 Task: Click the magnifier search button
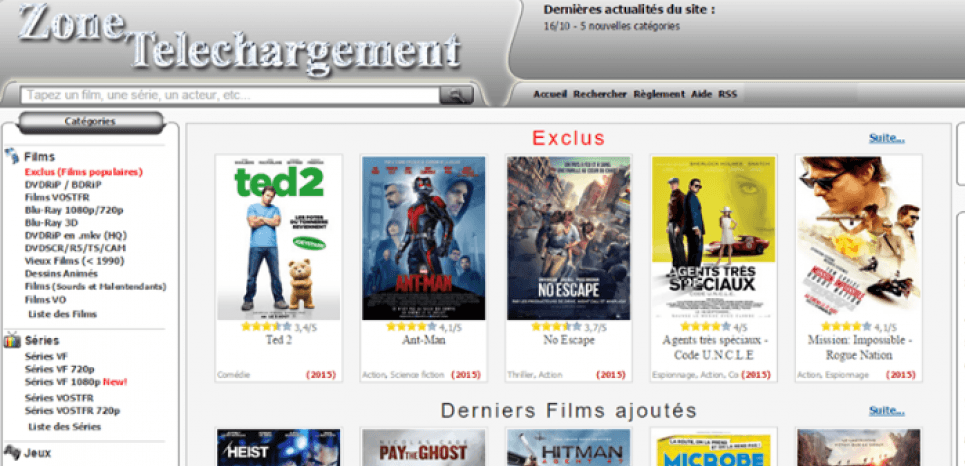(x=456, y=95)
